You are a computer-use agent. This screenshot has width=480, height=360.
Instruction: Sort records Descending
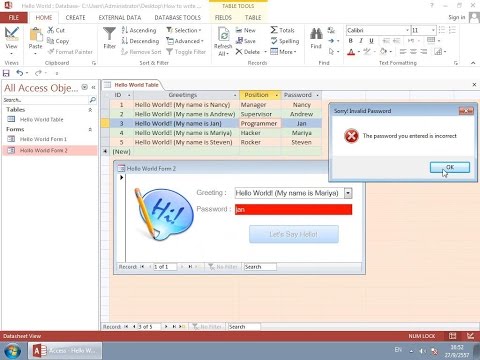click(x=140, y=41)
